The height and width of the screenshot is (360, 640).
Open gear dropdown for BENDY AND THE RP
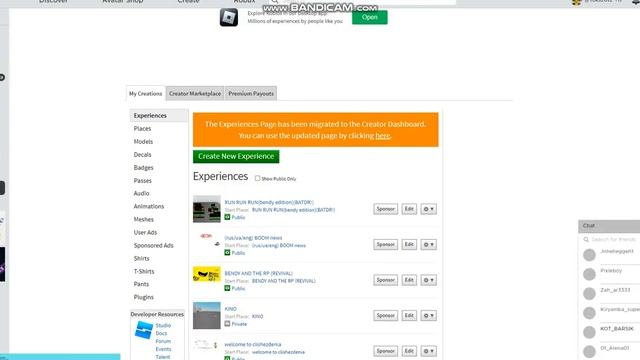pyautogui.click(x=429, y=280)
